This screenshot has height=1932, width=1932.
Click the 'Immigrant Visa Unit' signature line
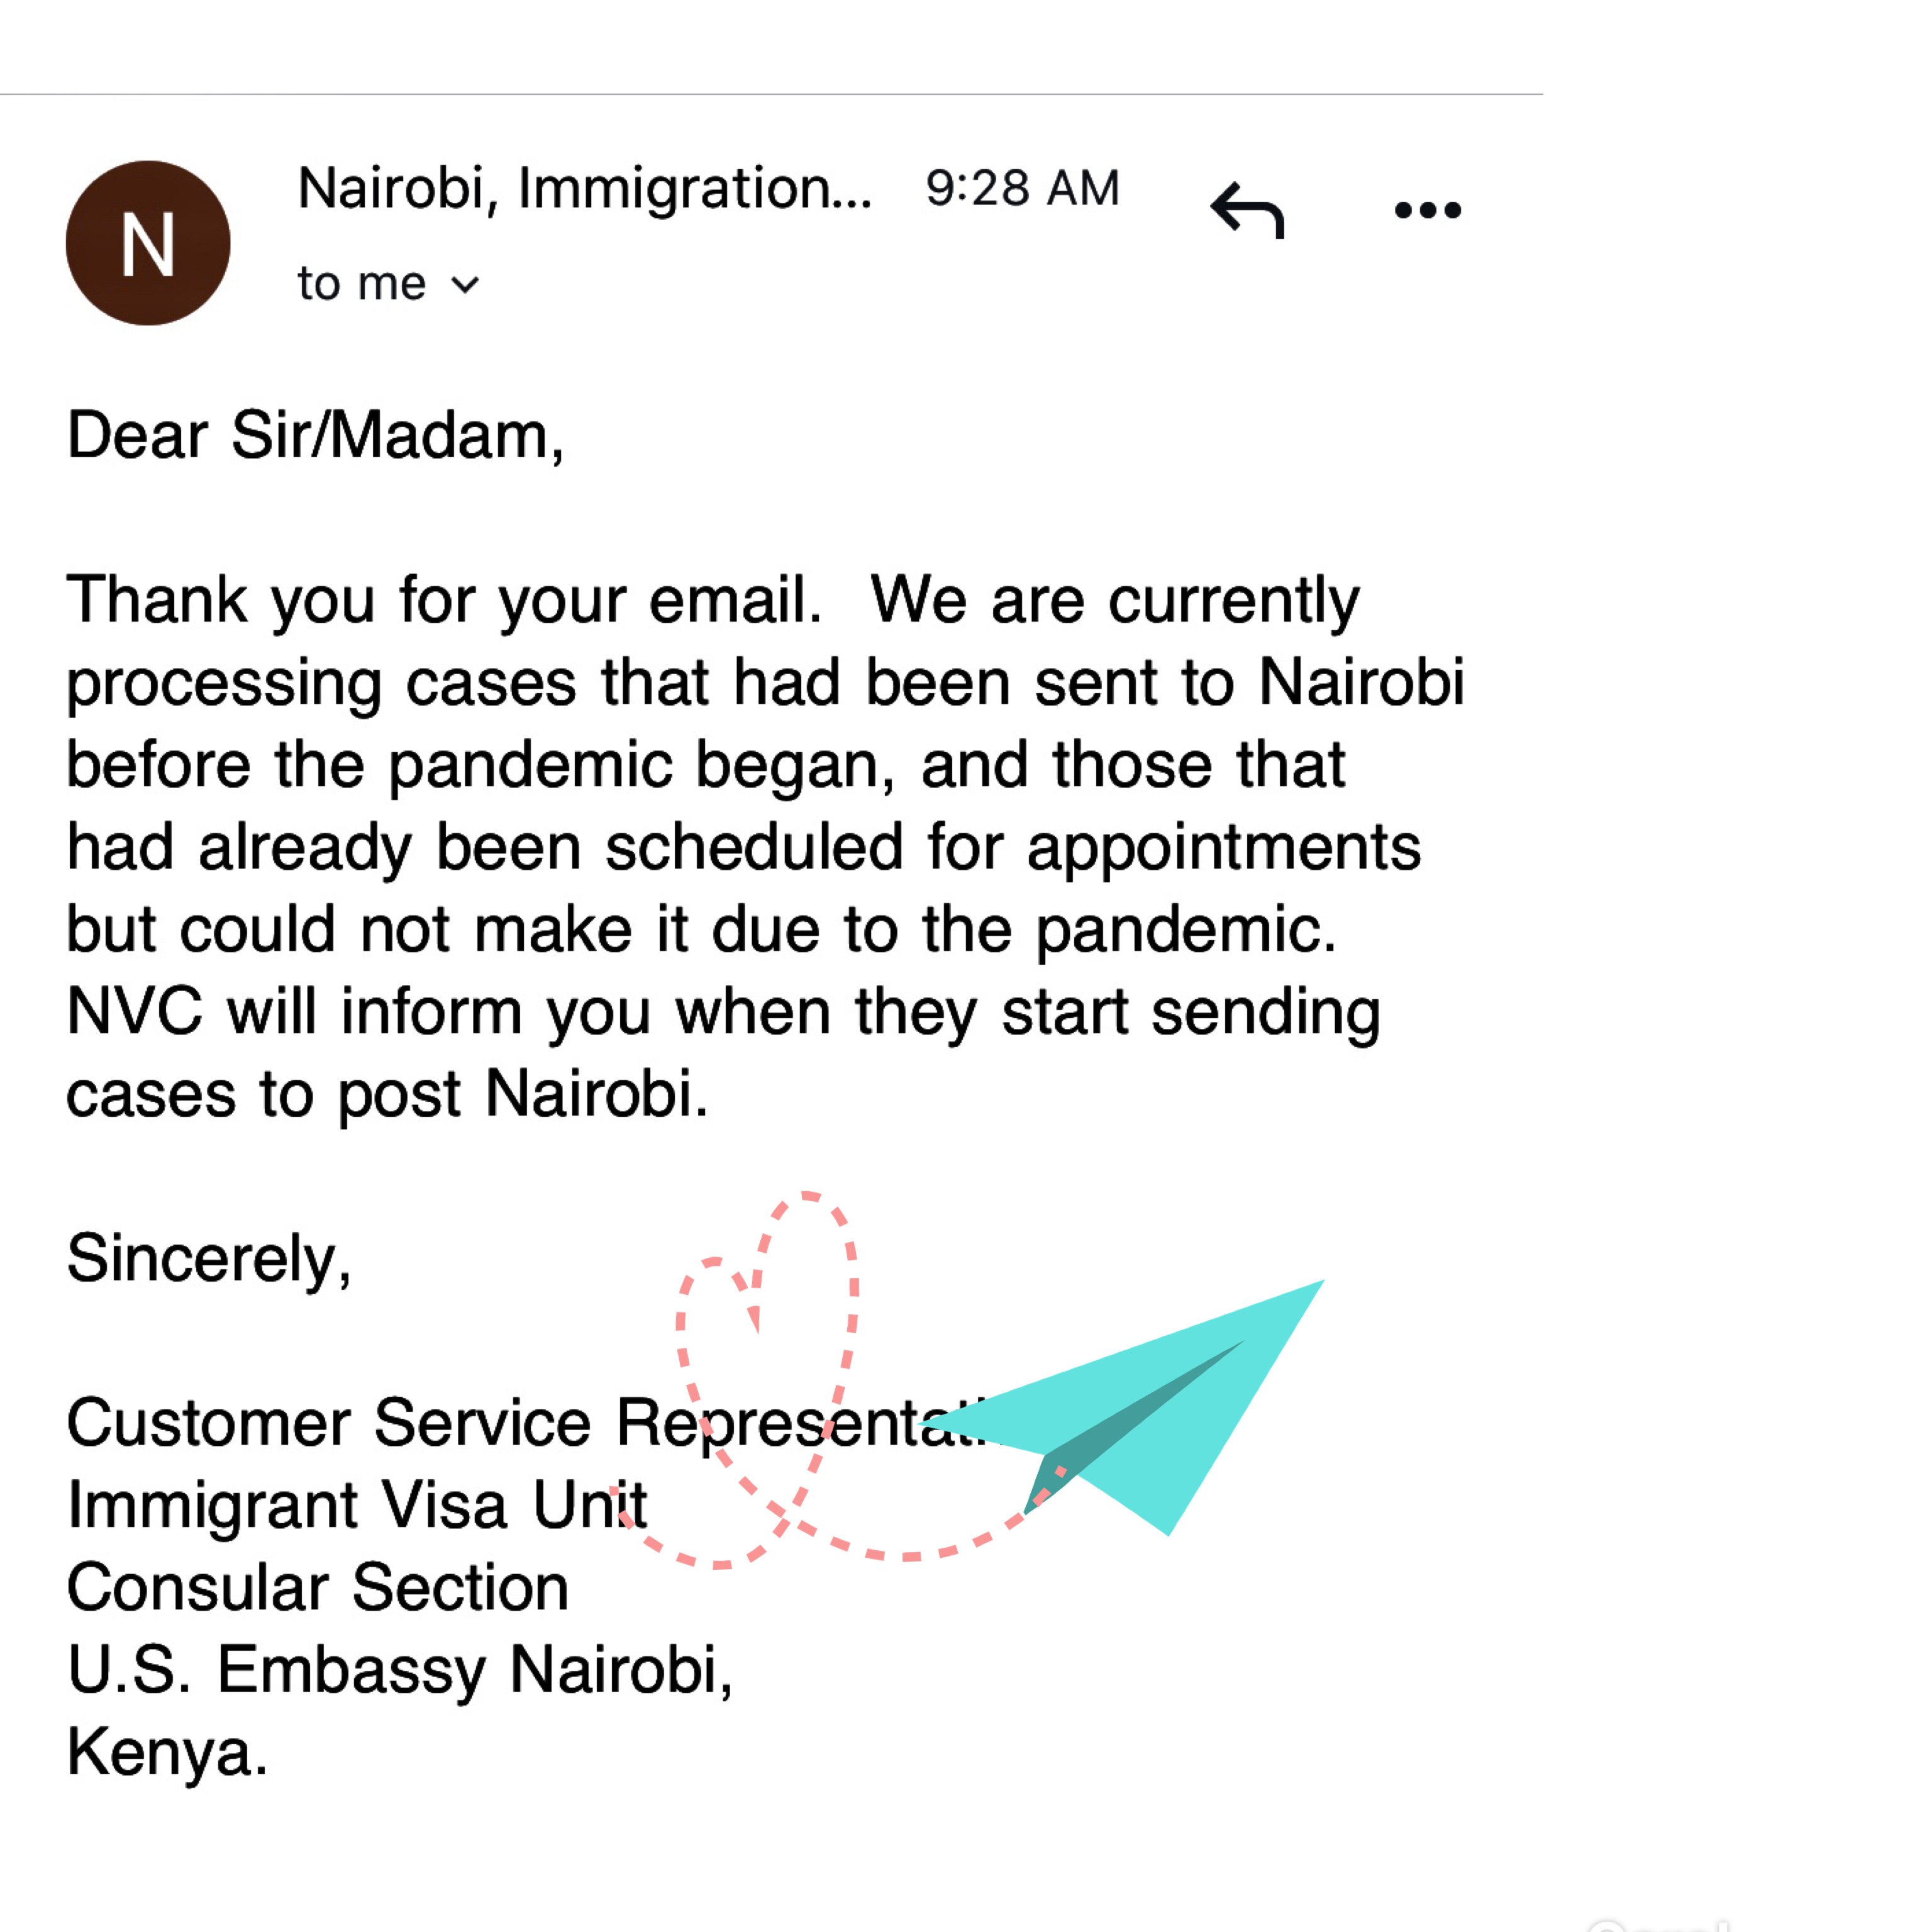tap(357, 1506)
